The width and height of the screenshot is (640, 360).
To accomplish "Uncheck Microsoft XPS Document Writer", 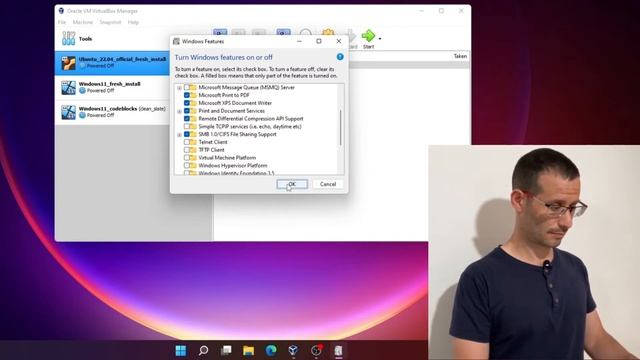I will 187,103.
